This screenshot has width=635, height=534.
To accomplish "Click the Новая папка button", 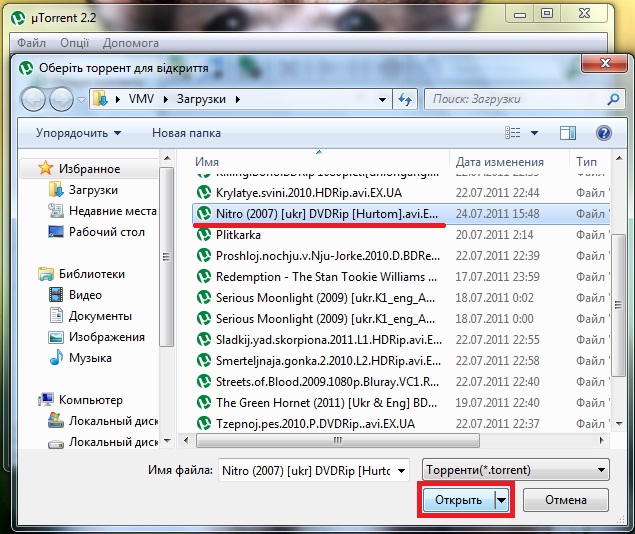I will pyautogui.click(x=186, y=133).
